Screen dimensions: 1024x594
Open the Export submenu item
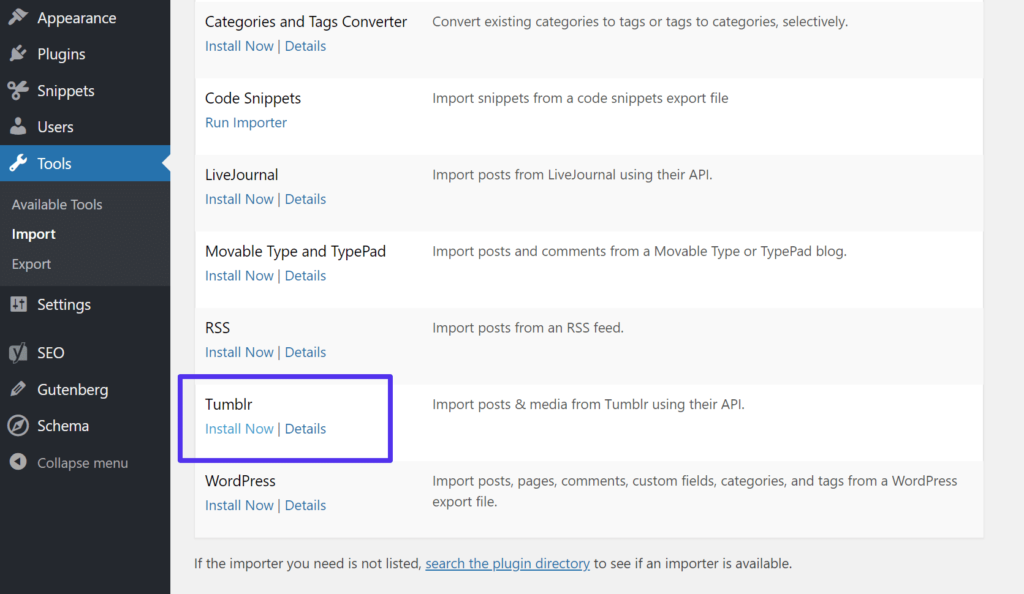31,264
